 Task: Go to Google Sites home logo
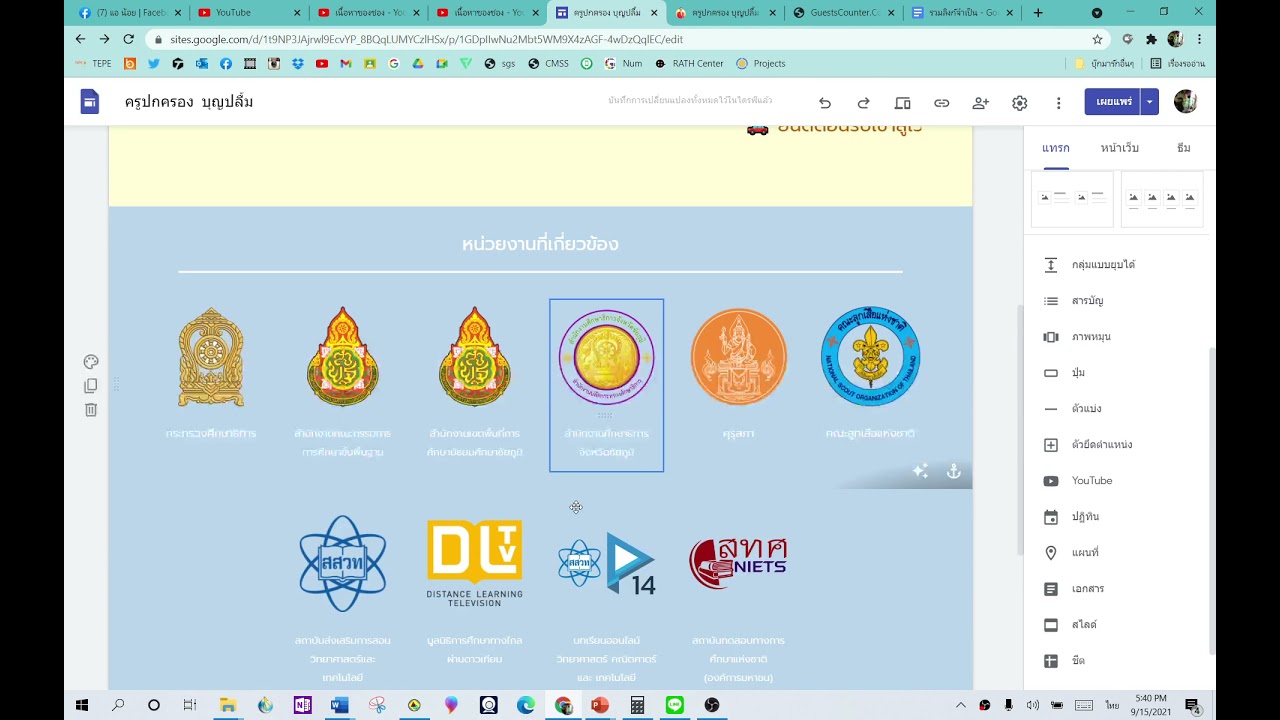[90, 102]
